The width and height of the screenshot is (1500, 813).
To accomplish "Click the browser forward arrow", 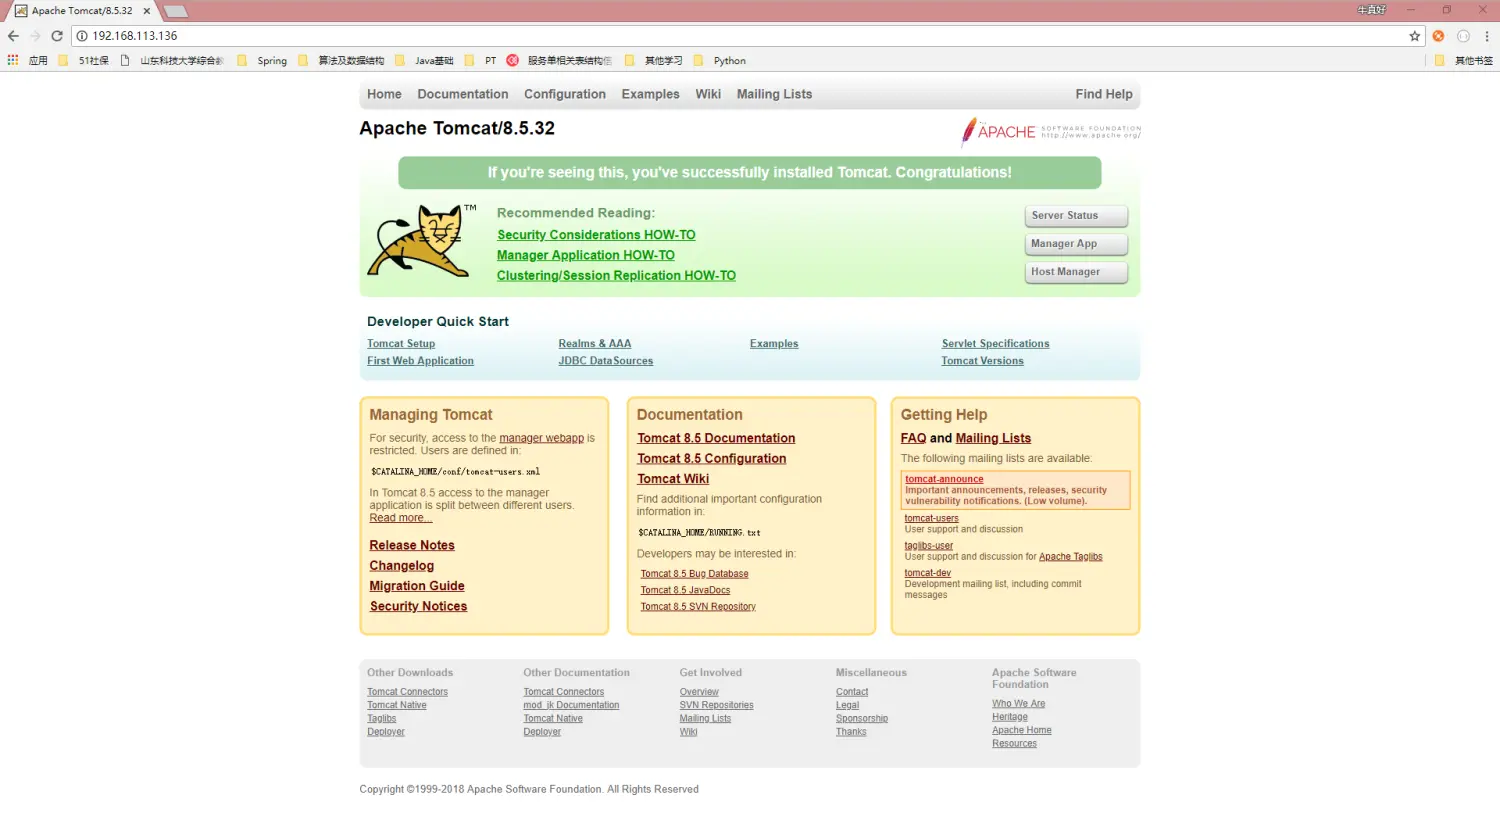I will [35, 36].
